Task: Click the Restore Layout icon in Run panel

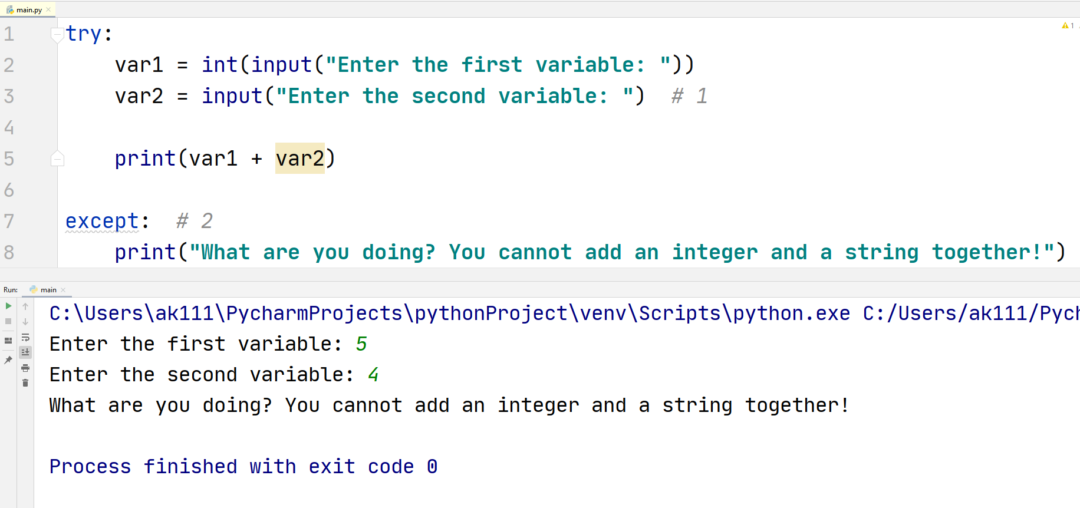Action: click(x=9, y=340)
